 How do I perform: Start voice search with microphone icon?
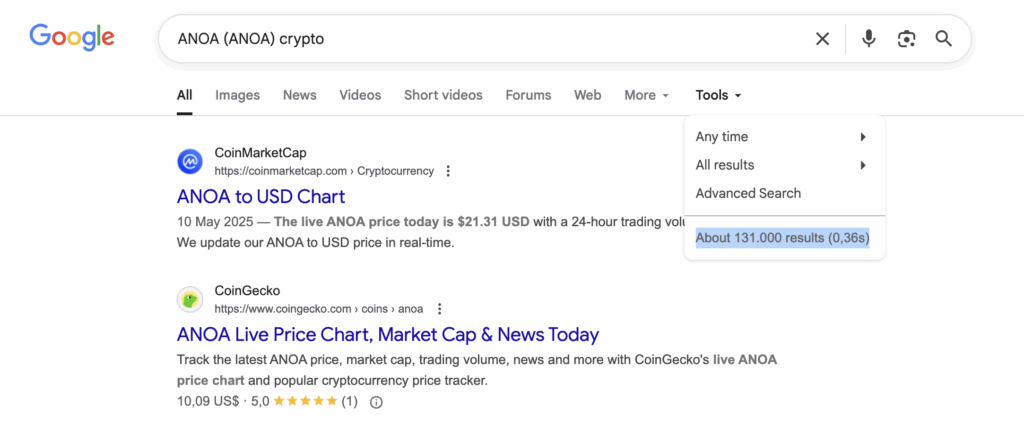coord(869,39)
